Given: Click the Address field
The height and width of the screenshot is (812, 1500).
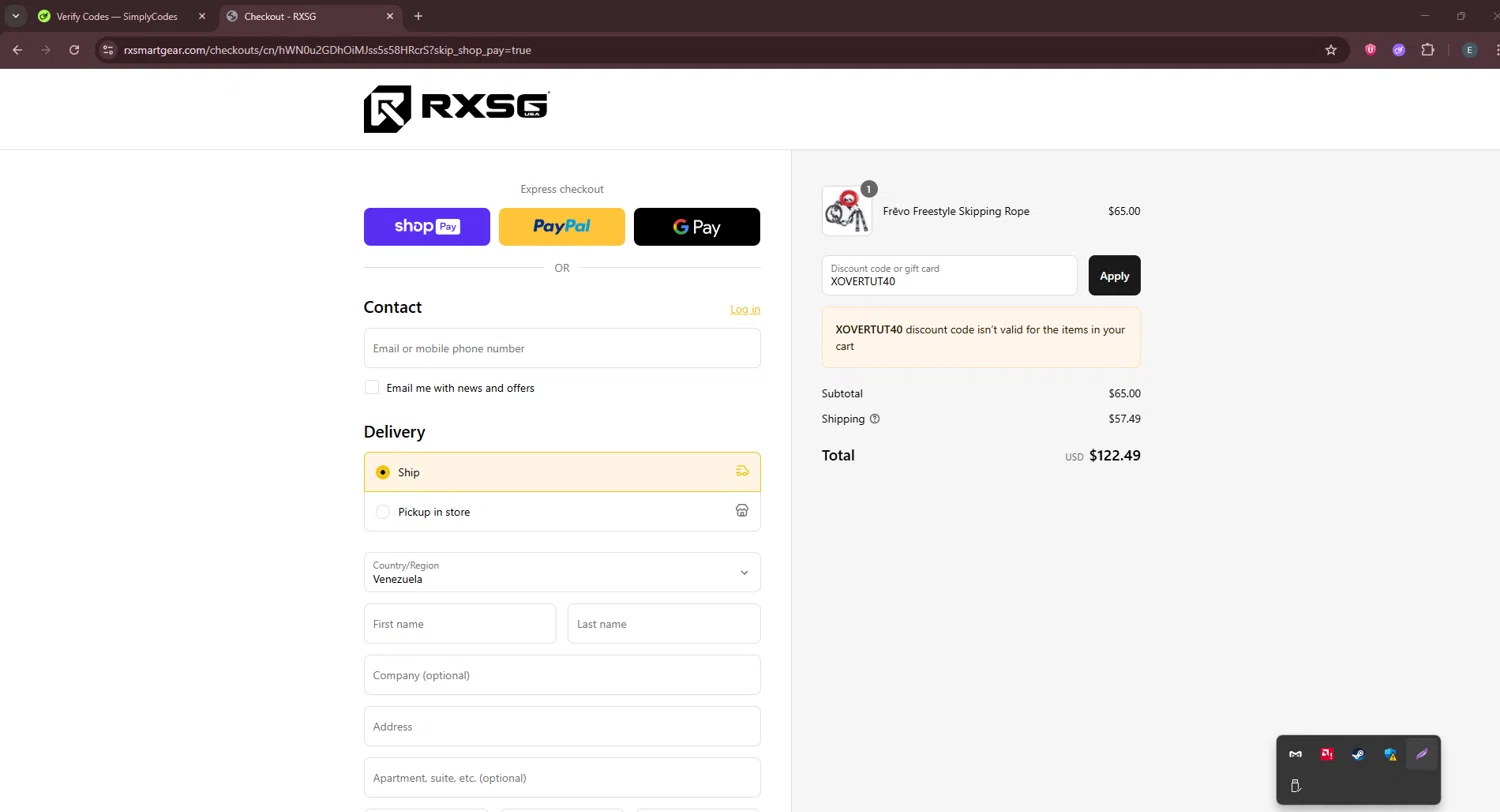Looking at the screenshot, I should 562,726.
